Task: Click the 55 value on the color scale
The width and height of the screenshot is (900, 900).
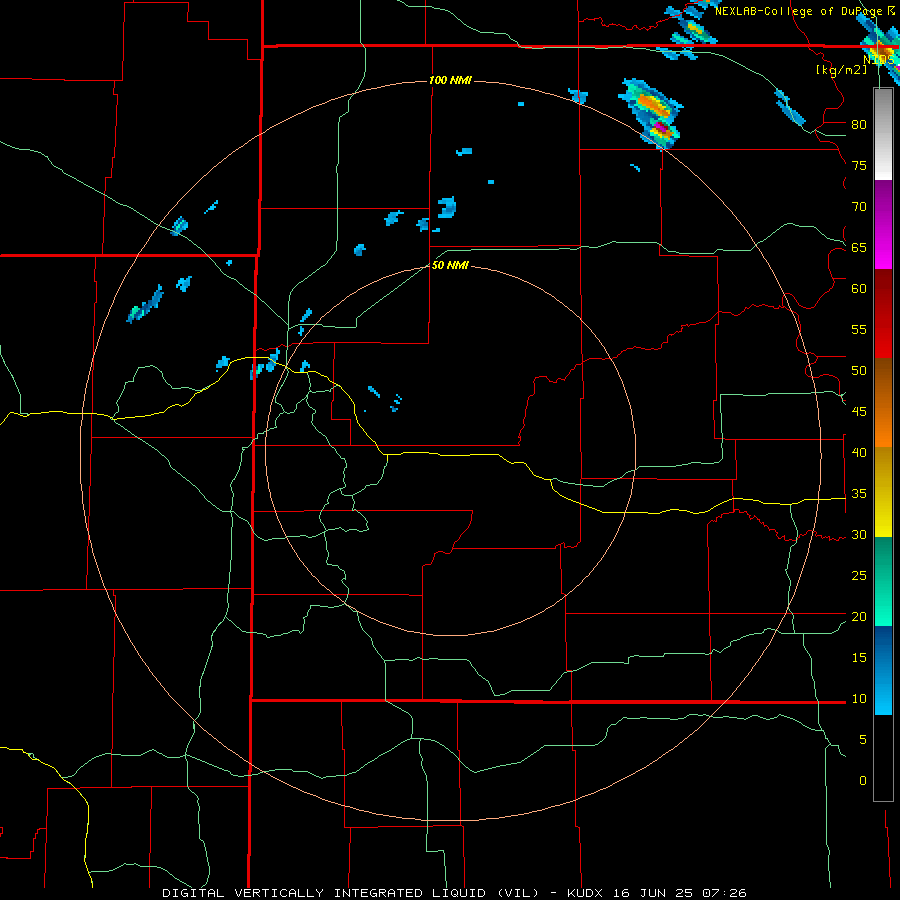Action: click(859, 329)
